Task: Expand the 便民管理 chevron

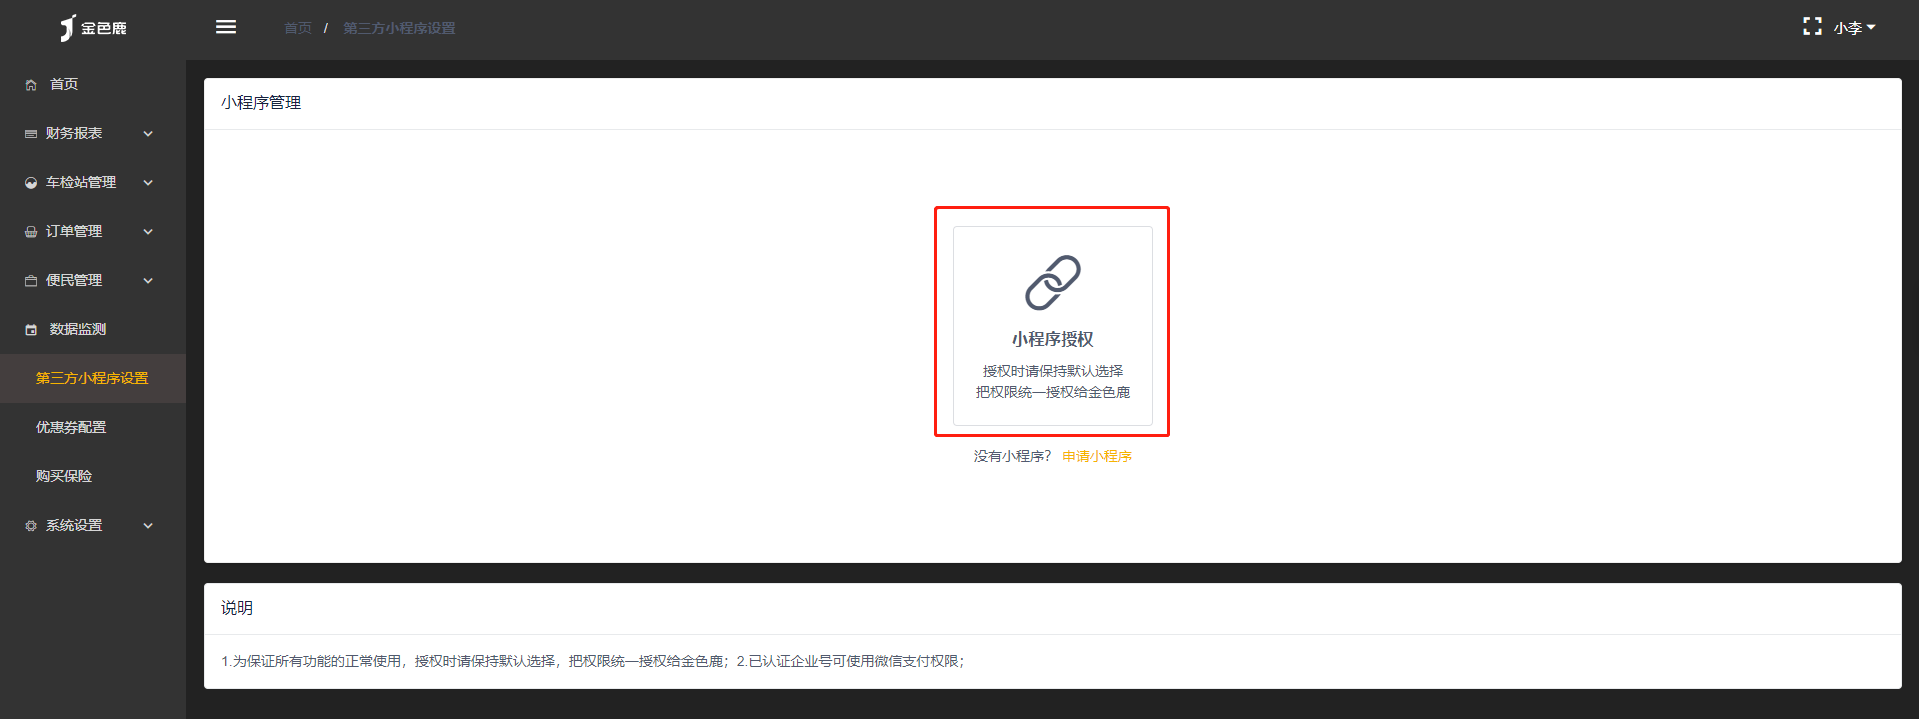Action: pyautogui.click(x=148, y=280)
